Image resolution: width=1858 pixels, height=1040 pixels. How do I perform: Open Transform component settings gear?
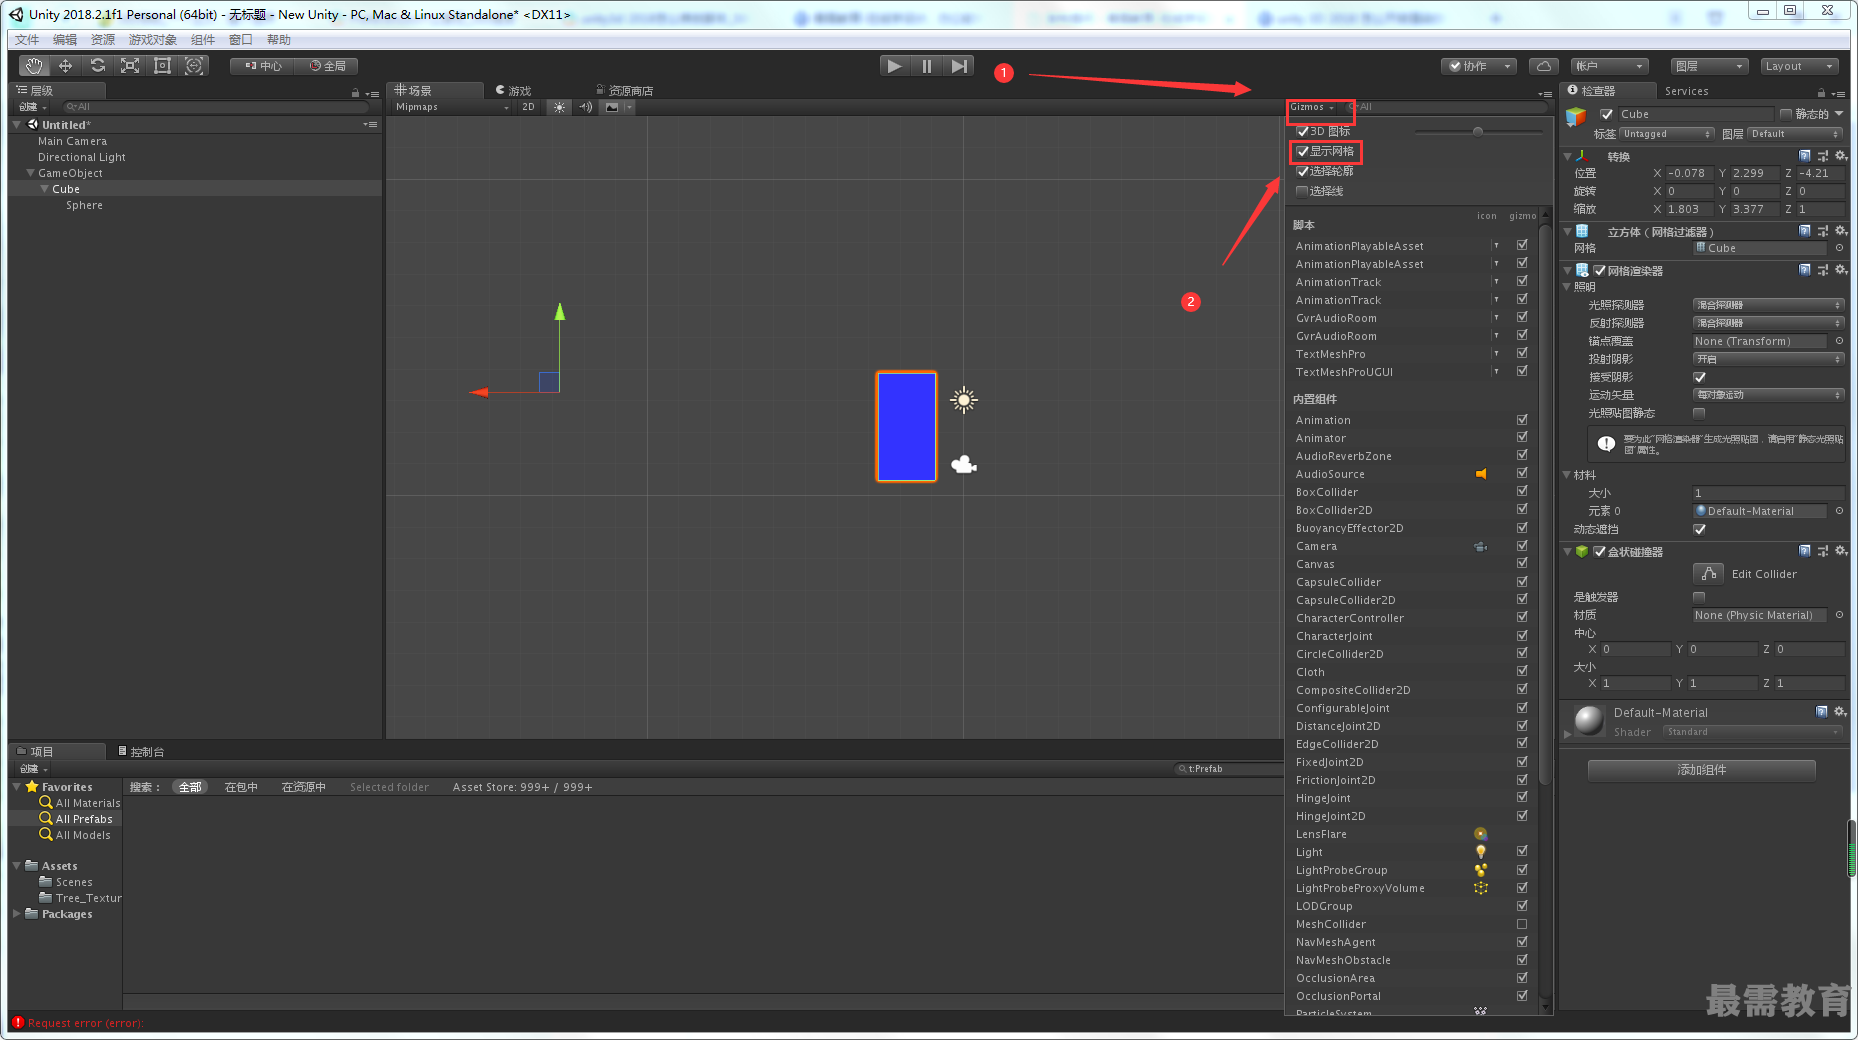pos(1841,156)
